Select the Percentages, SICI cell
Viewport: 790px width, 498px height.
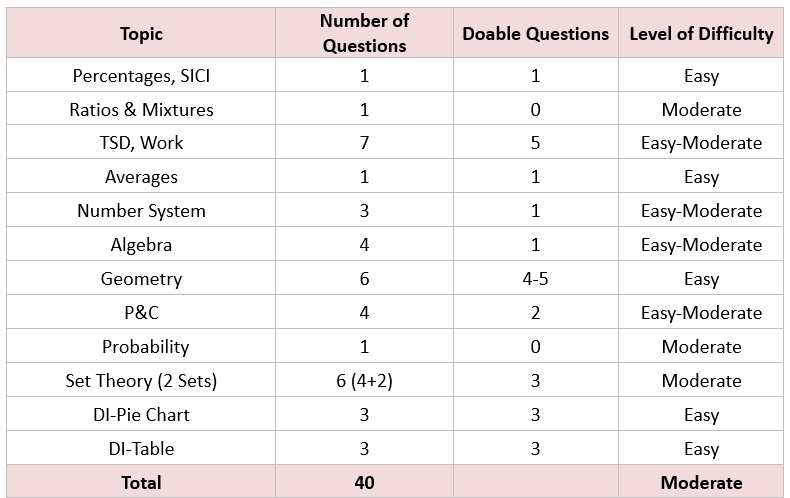pos(141,75)
